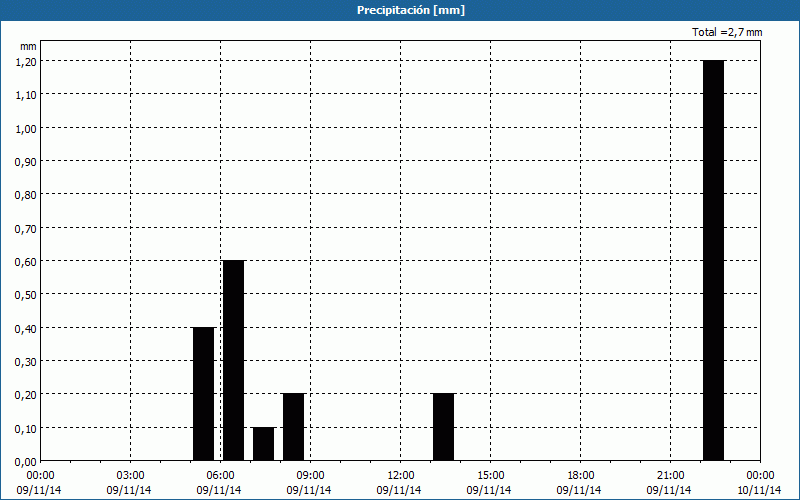Select the 0,80 y-axis label
Image resolution: width=800 pixels, height=500 pixels.
pyautogui.click(x=26, y=195)
